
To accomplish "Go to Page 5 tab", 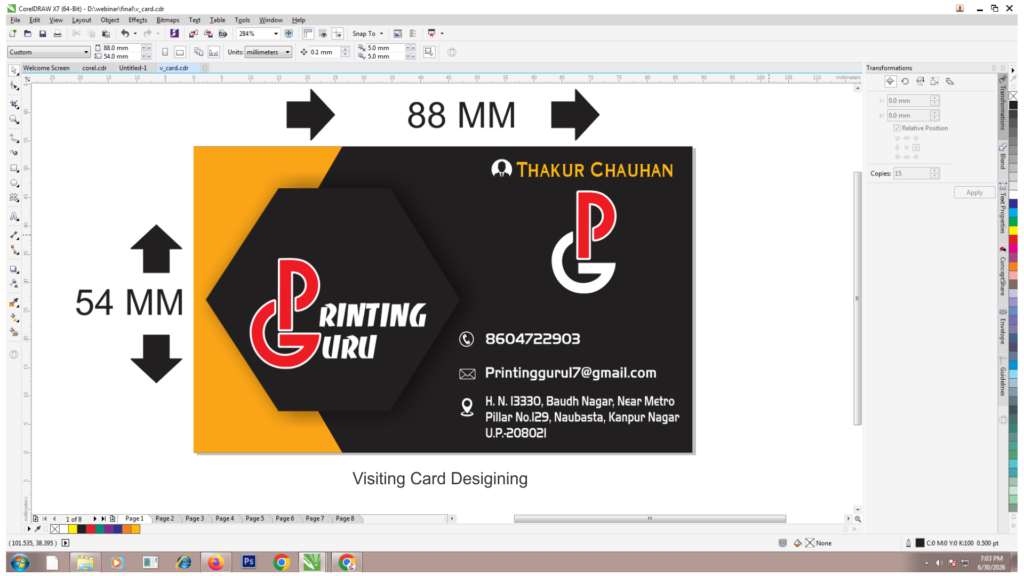I will click(255, 519).
